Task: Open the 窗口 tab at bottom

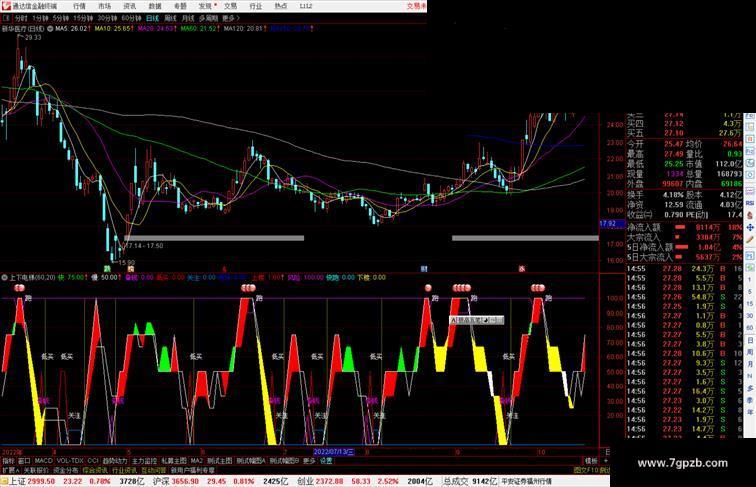Action: [24, 461]
